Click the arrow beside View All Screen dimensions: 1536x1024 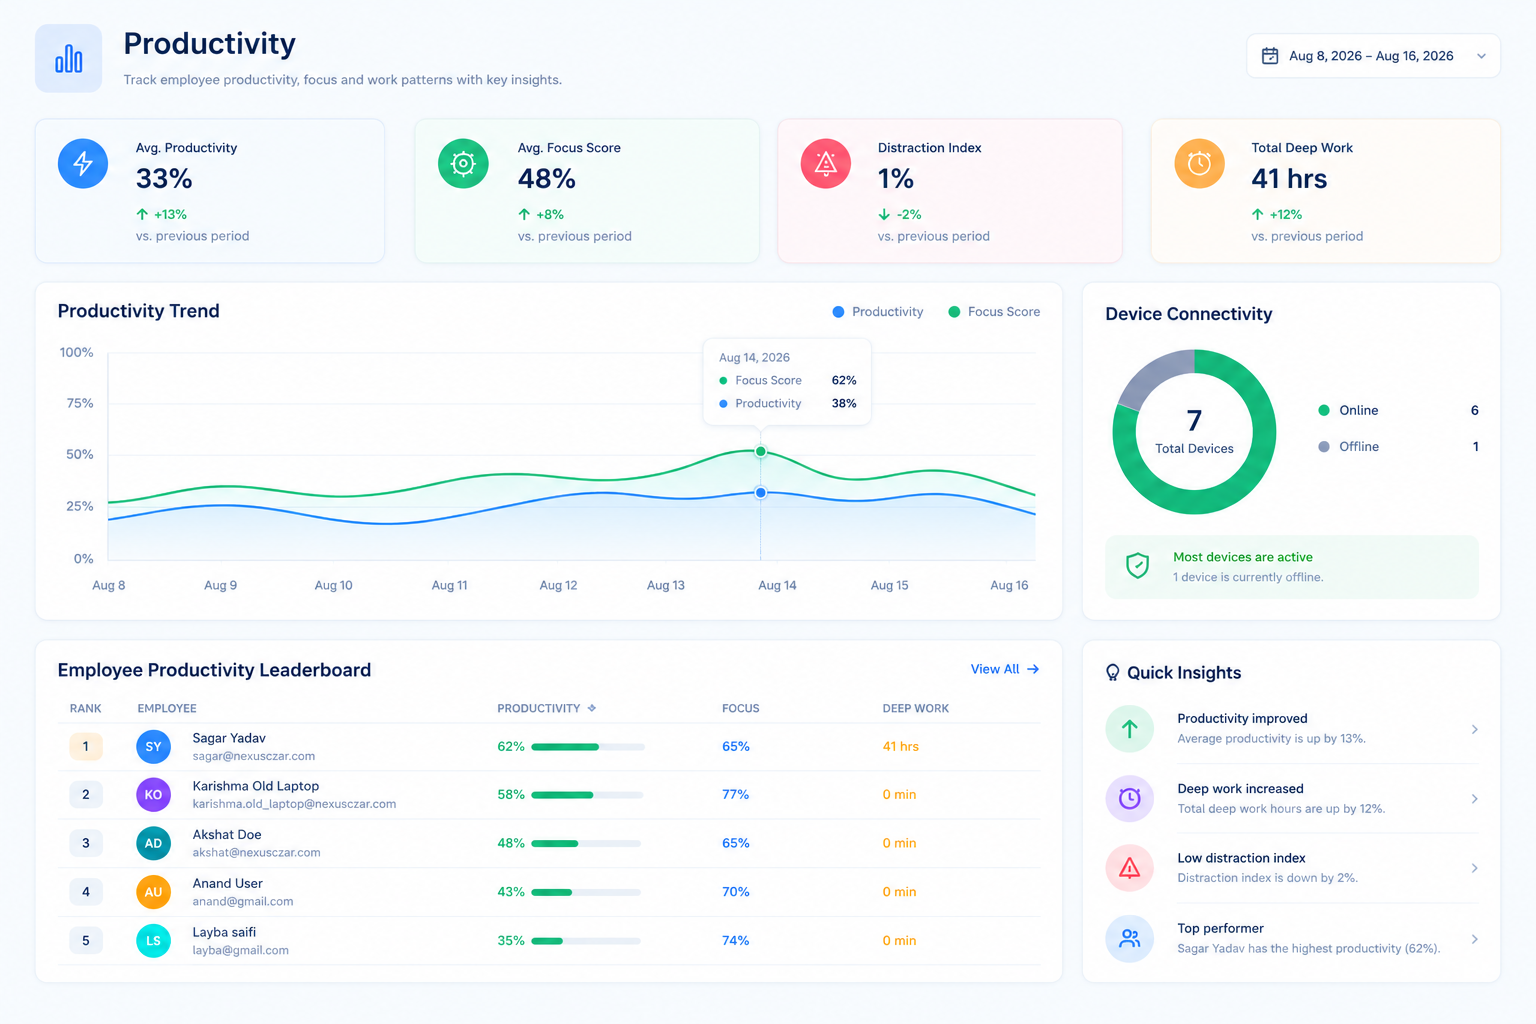tap(1033, 669)
